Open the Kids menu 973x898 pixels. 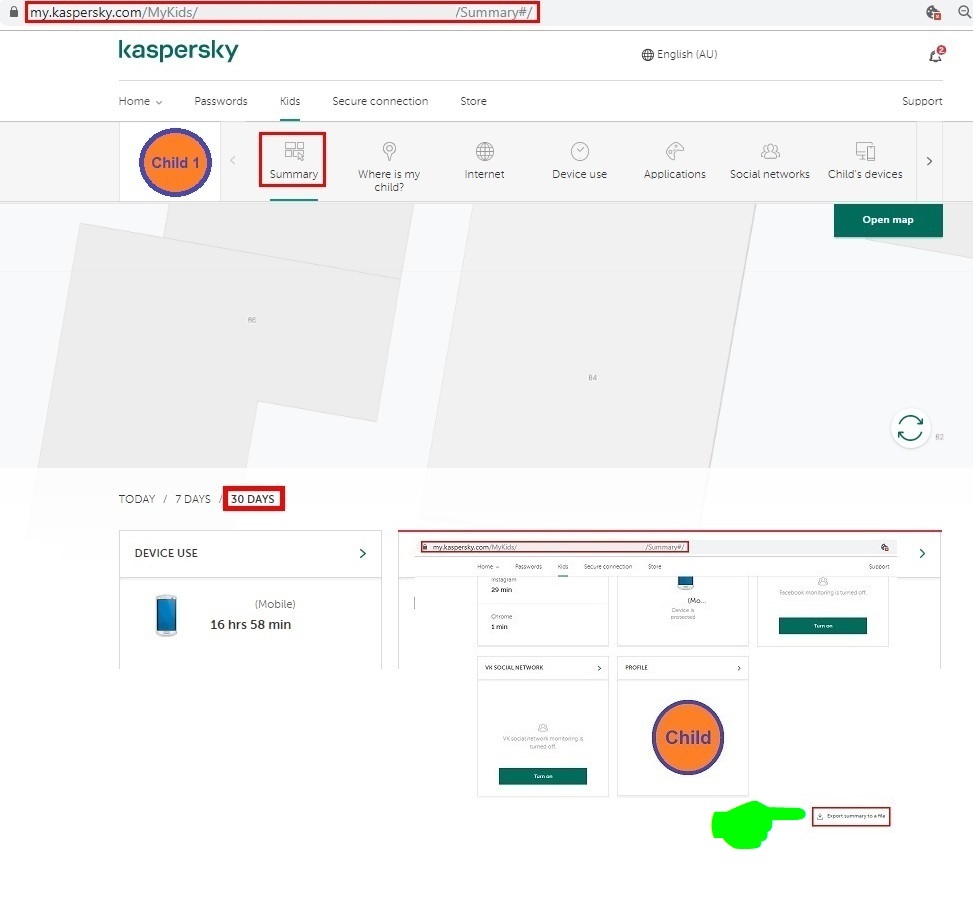tap(290, 101)
